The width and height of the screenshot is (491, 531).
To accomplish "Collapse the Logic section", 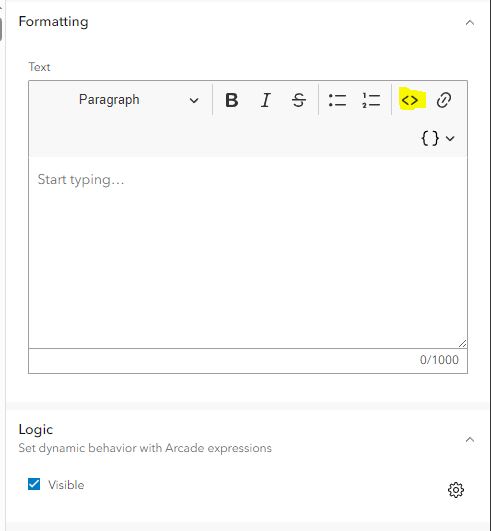I will (469, 440).
